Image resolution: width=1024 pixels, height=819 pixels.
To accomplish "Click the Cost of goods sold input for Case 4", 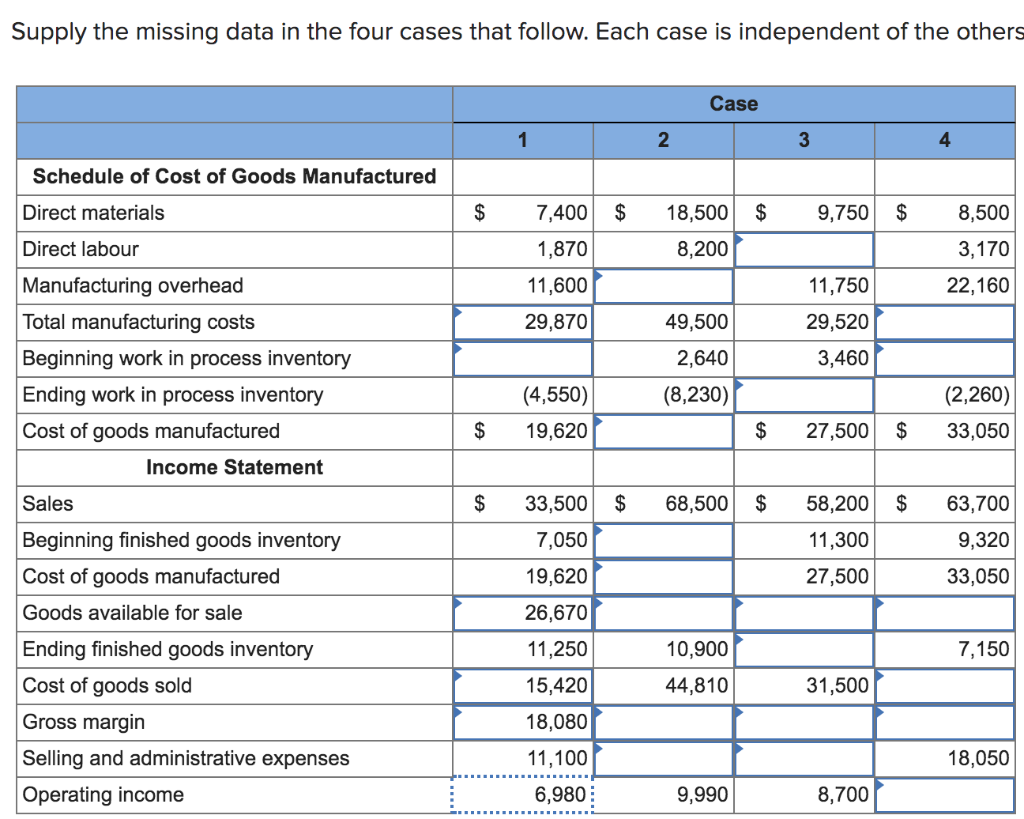I will coord(945,685).
